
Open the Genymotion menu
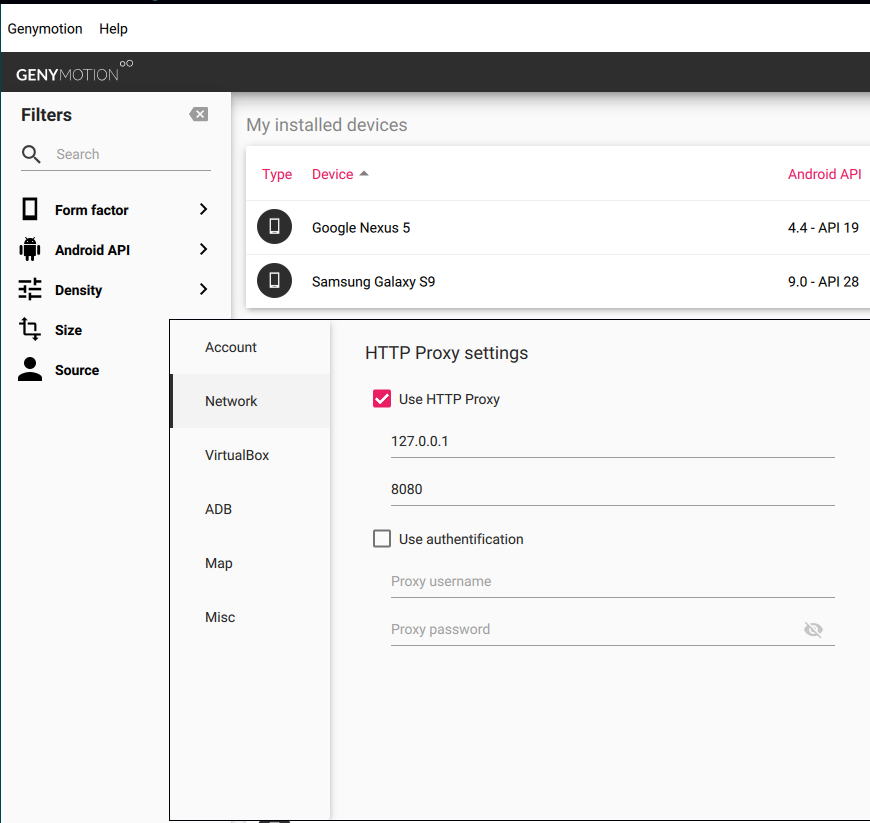tap(45, 29)
